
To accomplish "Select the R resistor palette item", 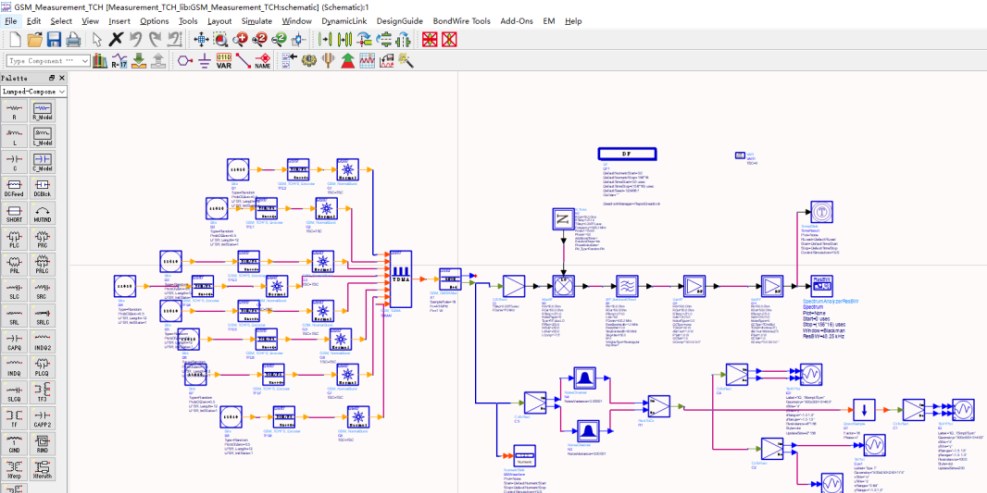I will coord(15,111).
